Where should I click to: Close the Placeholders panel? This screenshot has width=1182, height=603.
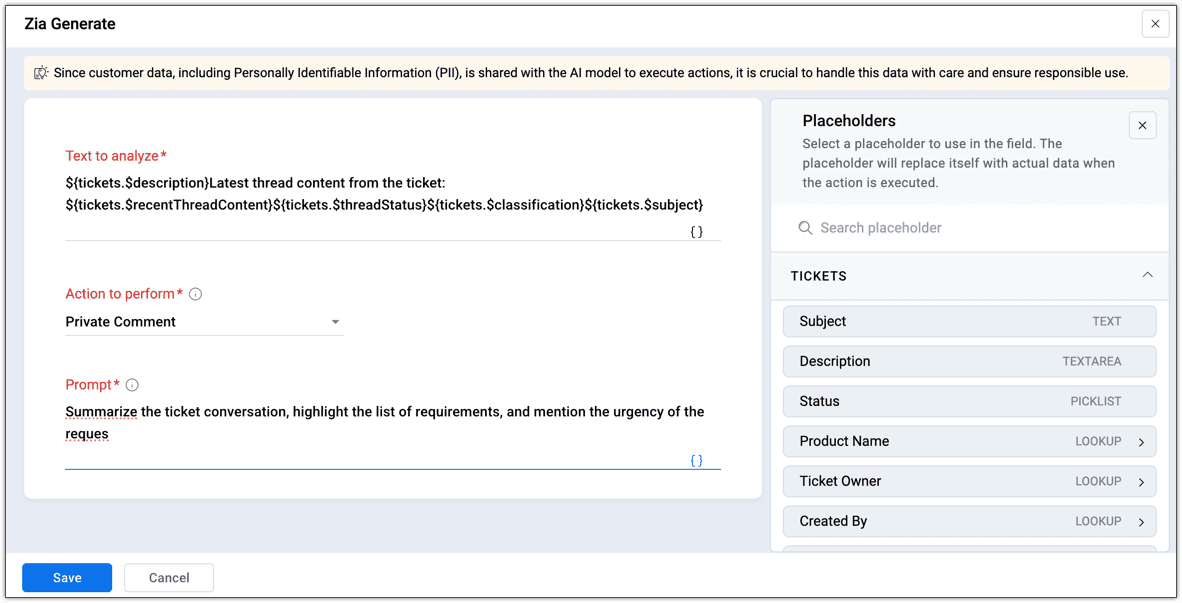[x=1142, y=125]
